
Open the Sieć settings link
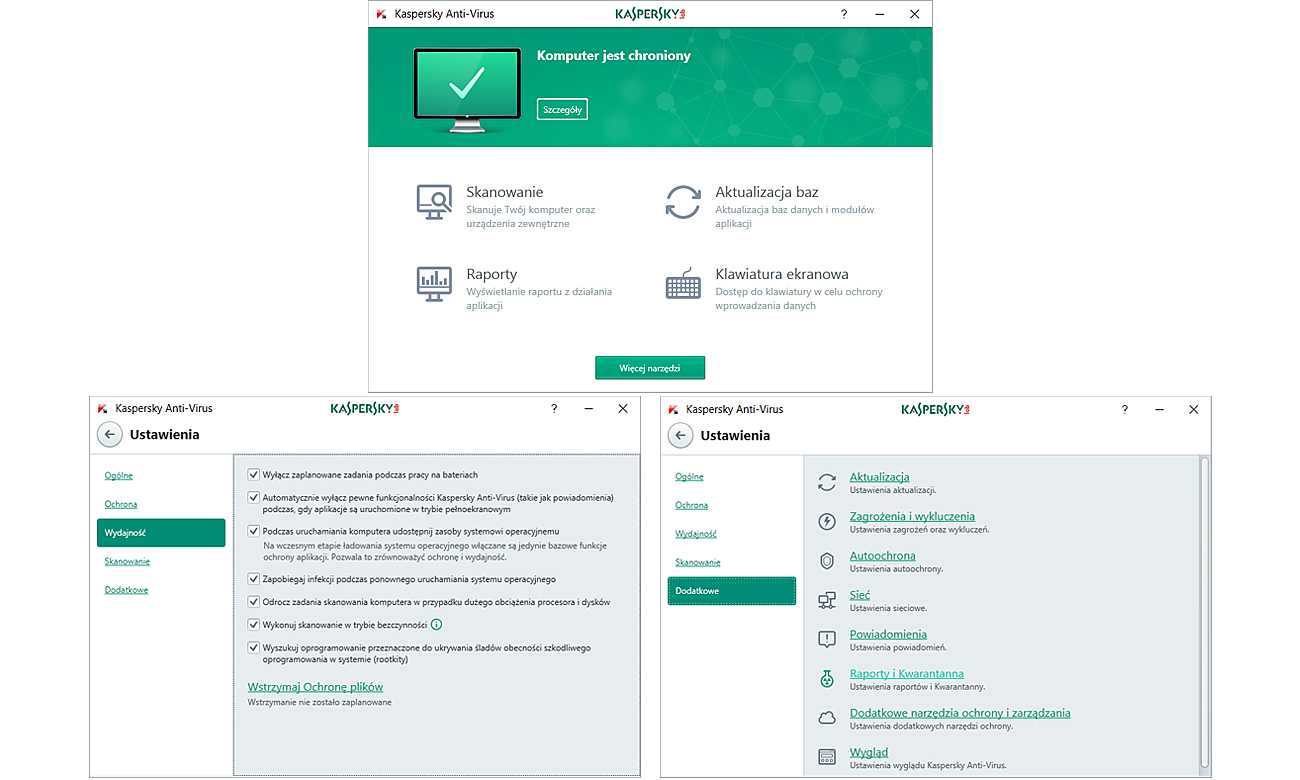(x=860, y=595)
